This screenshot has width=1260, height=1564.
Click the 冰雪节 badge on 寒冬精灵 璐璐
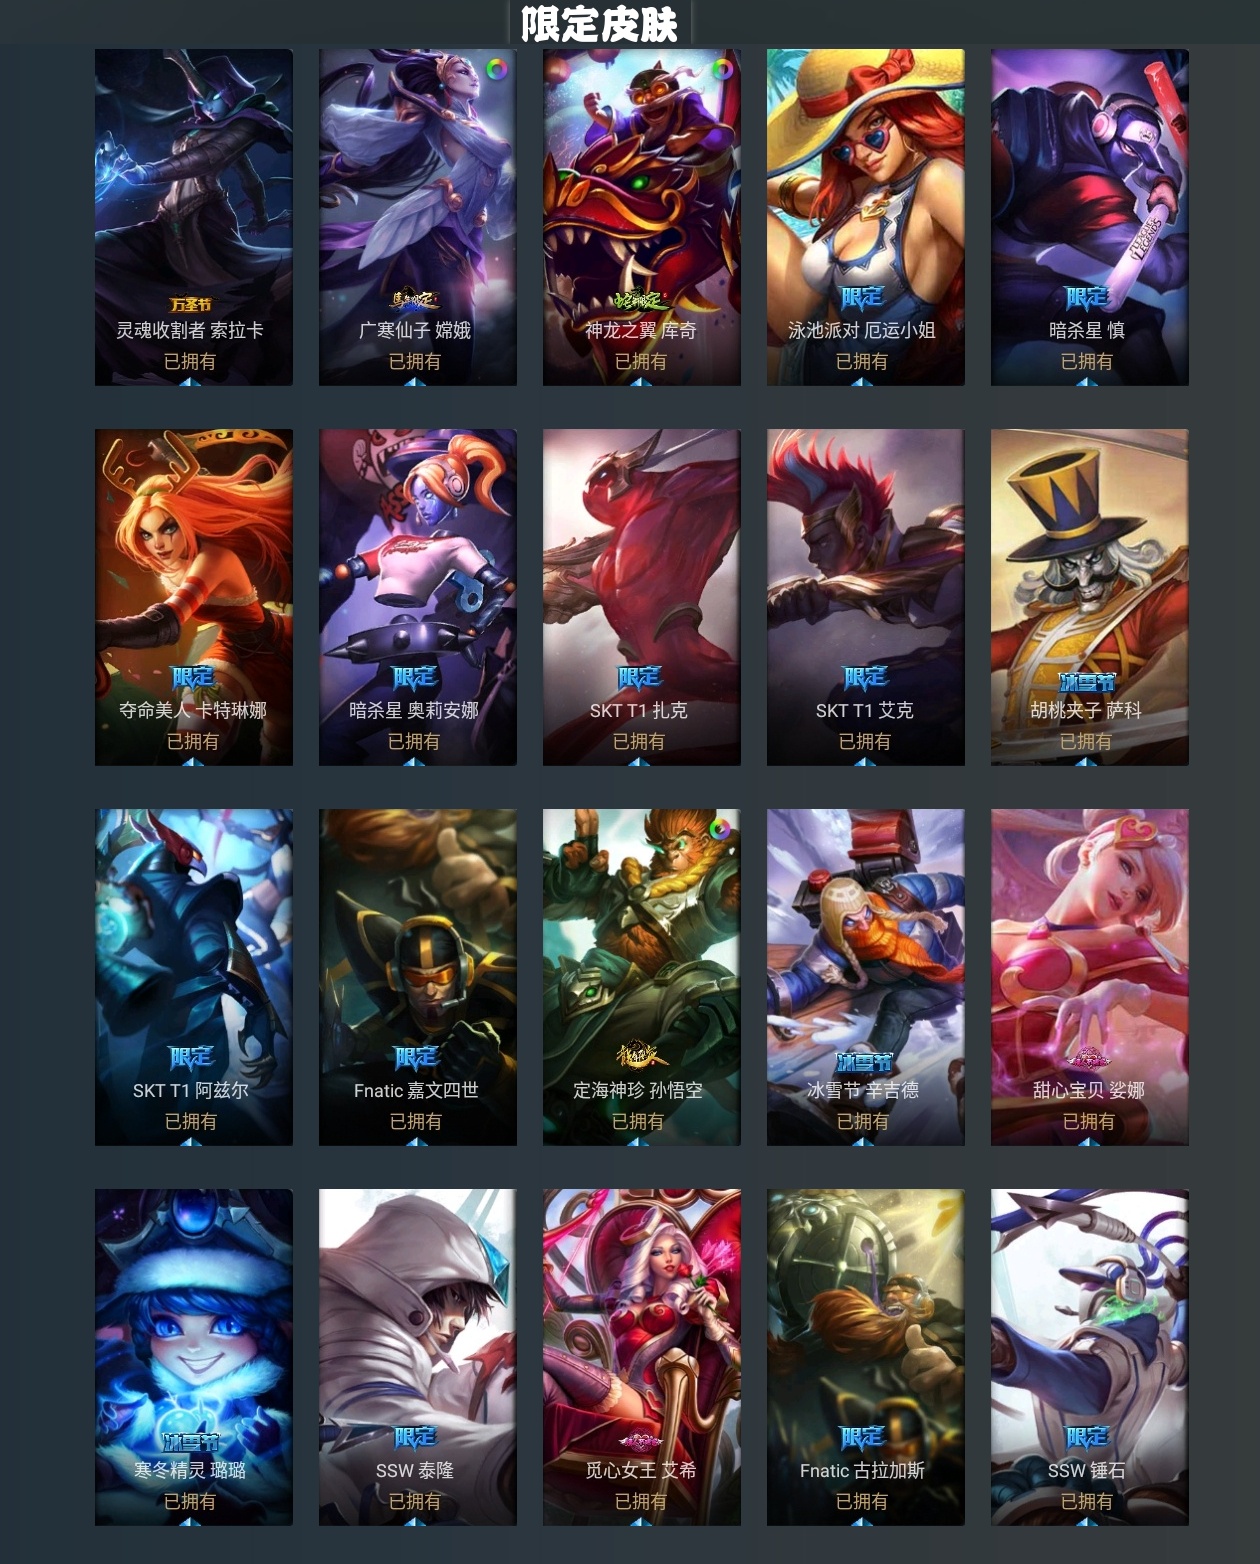190,1442
